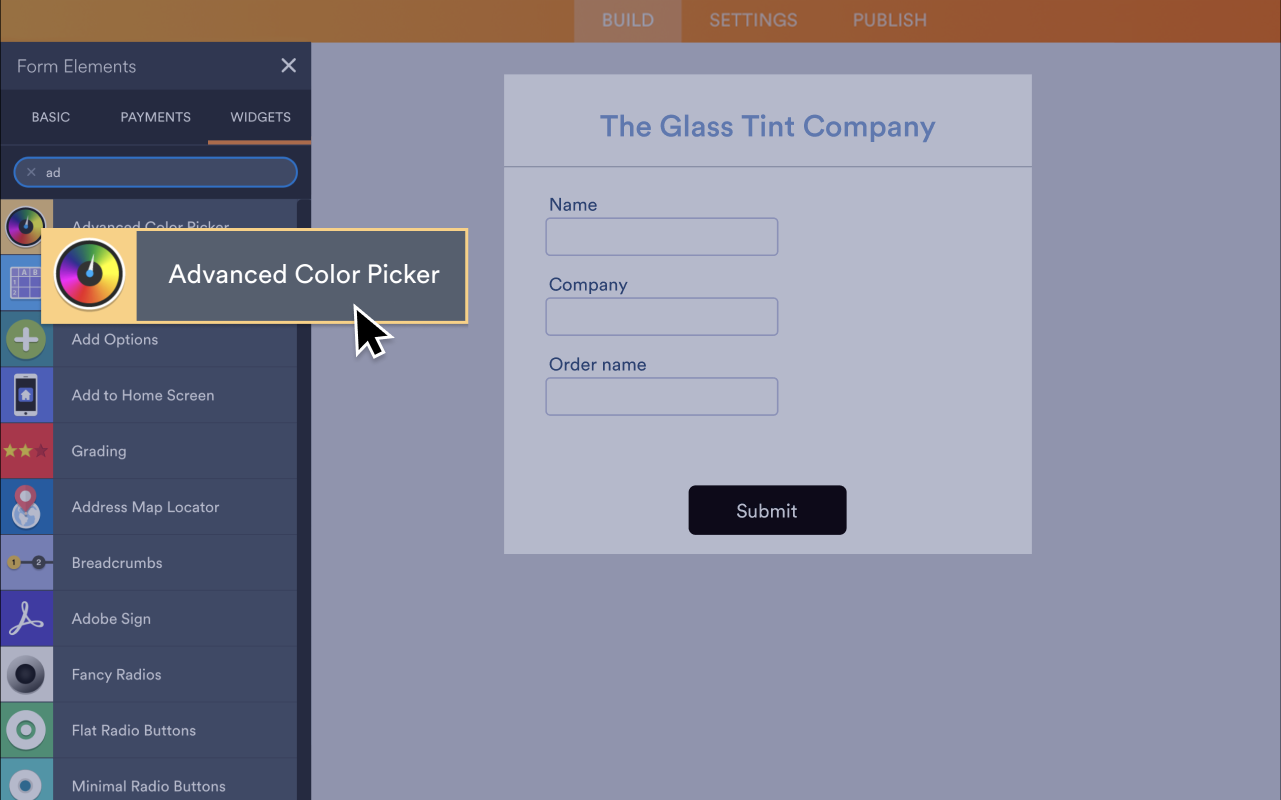Select the Minimal Radio Buttons icon
Viewport: 1281px width, 800px height.
coord(27,784)
